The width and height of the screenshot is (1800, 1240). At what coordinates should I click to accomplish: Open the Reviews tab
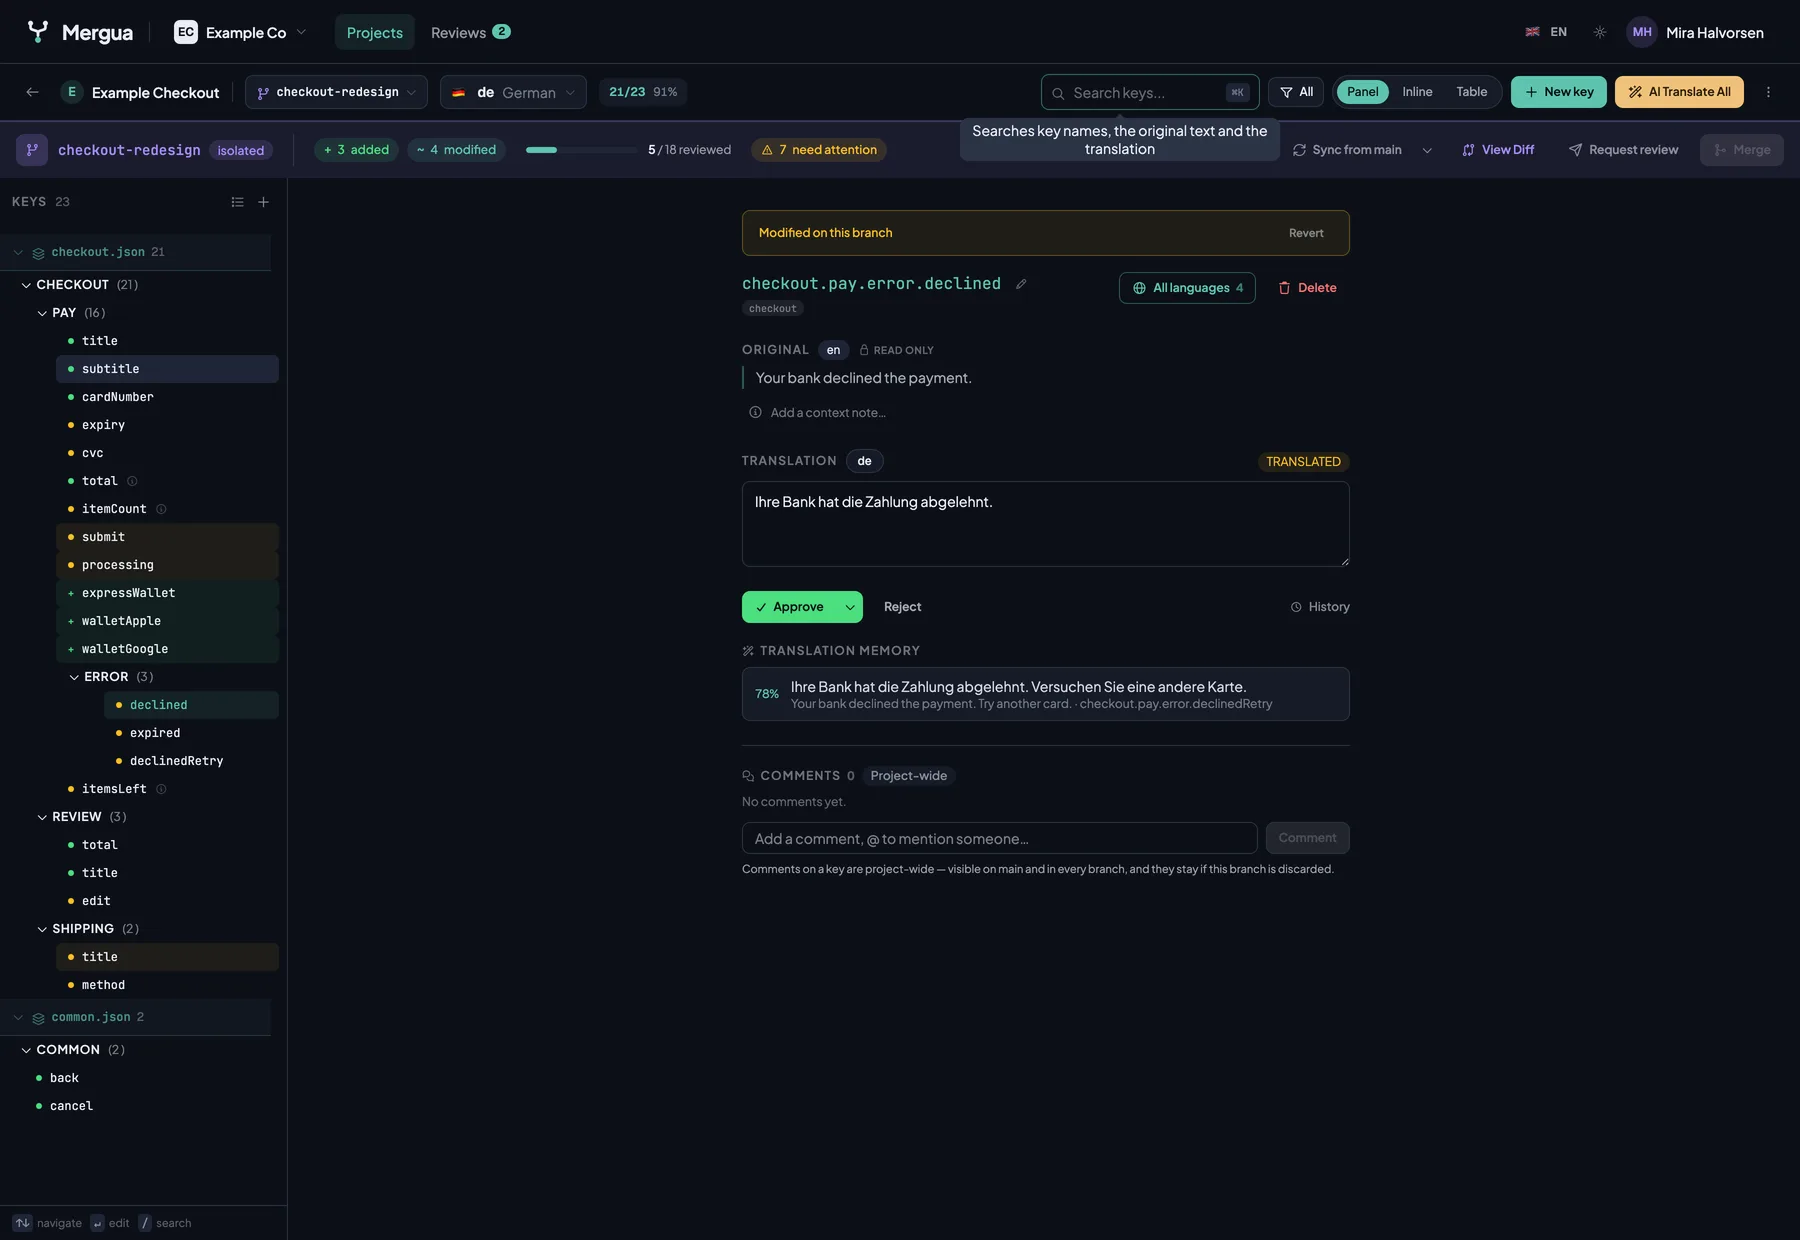click(470, 32)
